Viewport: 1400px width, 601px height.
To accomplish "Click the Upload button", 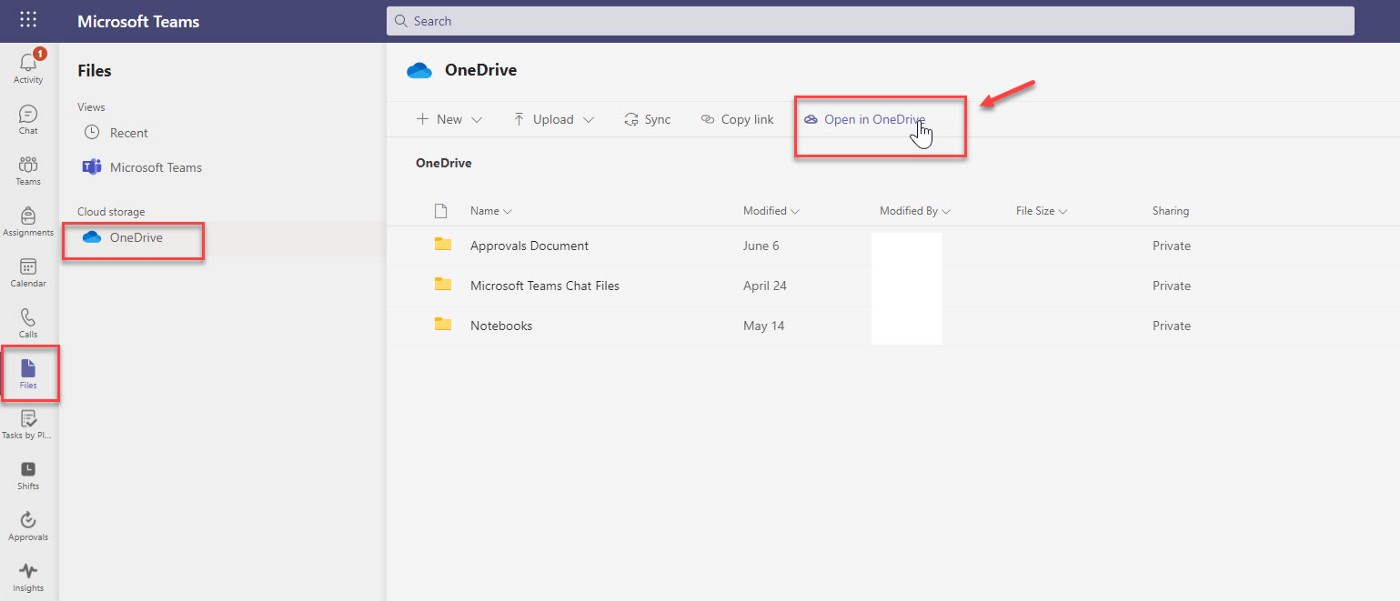I will [x=543, y=119].
